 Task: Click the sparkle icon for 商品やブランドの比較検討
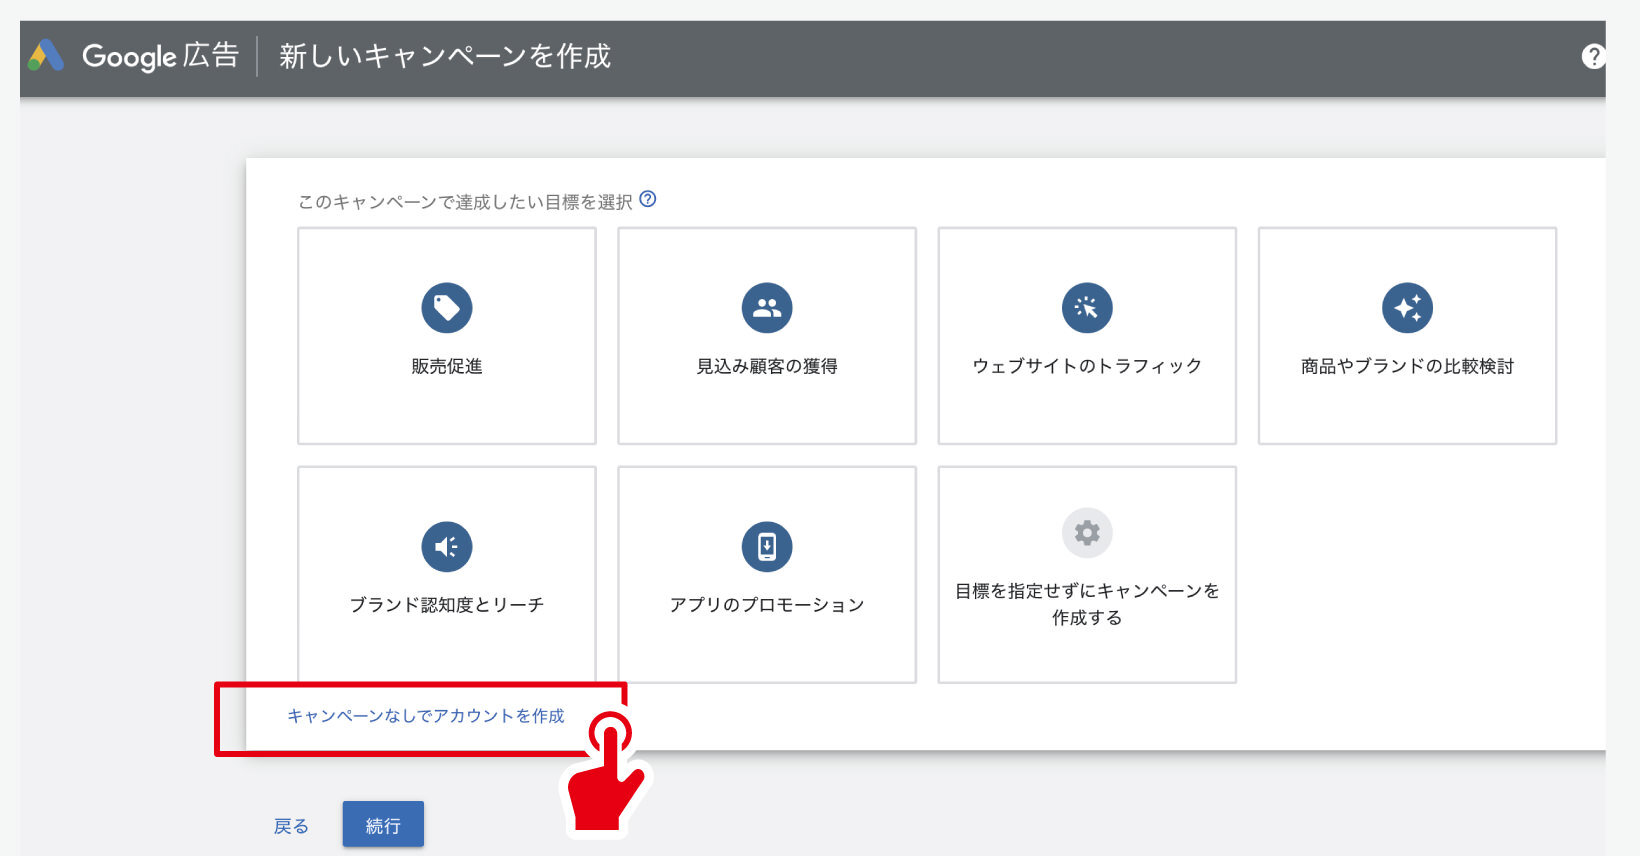pos(1407,308)
